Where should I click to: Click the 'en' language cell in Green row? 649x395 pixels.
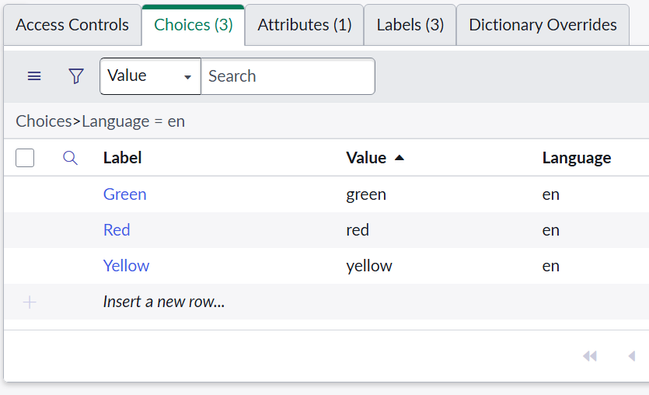click(551, 194)
